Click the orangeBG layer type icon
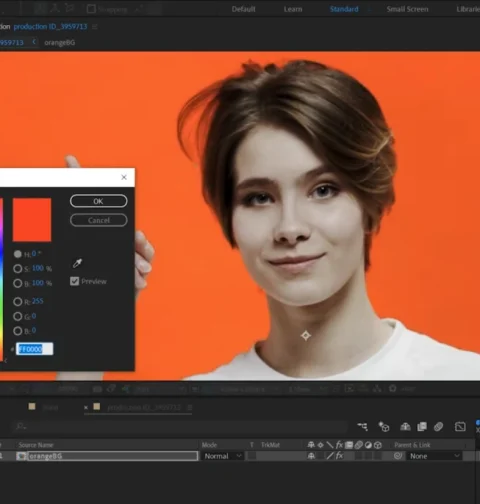Image resolution: width=480 pixels, height=504 pixels. [21, 456]
